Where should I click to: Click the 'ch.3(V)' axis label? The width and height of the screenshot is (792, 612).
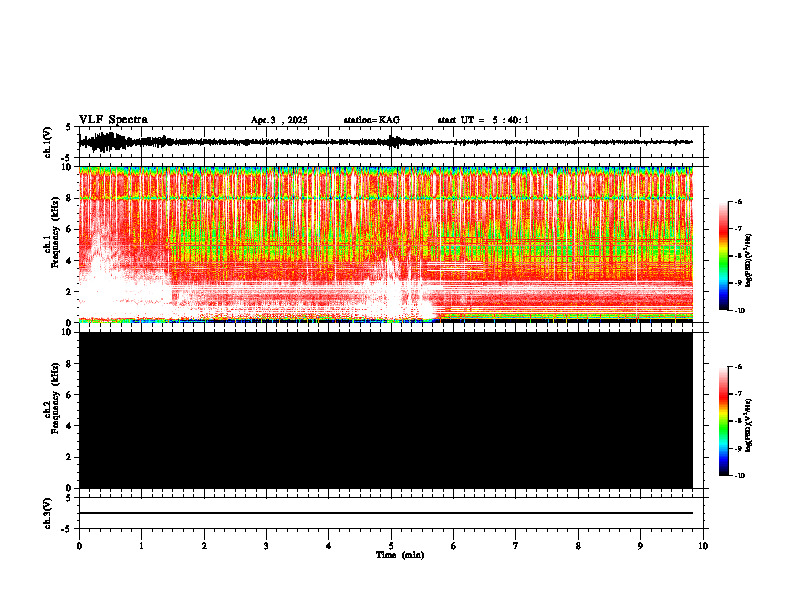pyautogui.click(x=48, y=513)
